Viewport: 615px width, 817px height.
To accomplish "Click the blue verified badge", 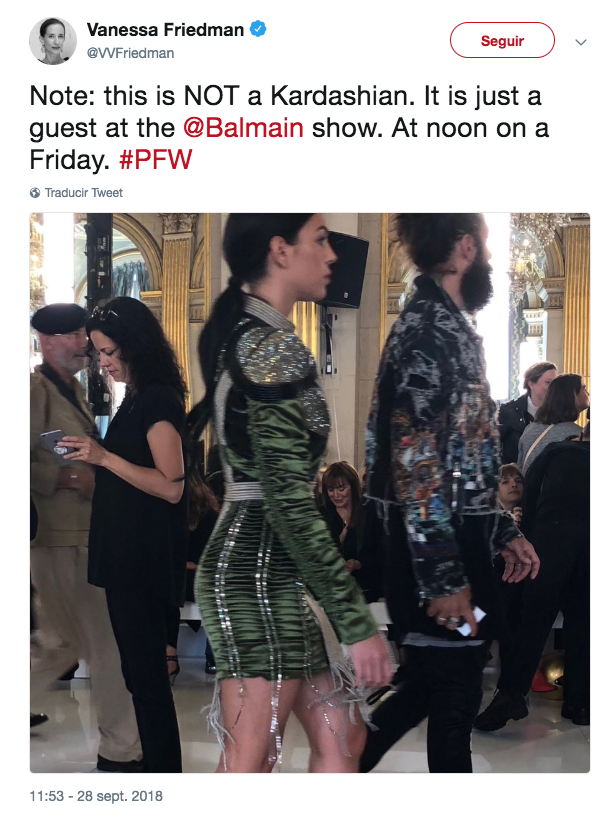I will click(x=258, y=29).
